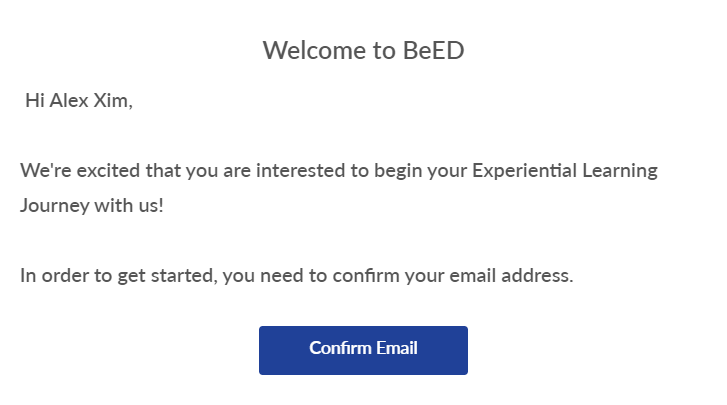Click the "Hi Alex Xim," greeting

click(78, 102)
